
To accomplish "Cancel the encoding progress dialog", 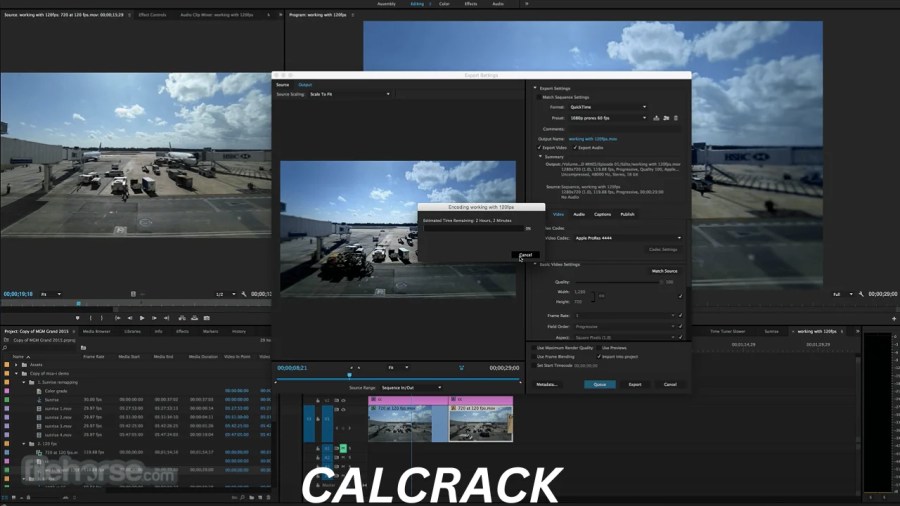I will point(525,255).
